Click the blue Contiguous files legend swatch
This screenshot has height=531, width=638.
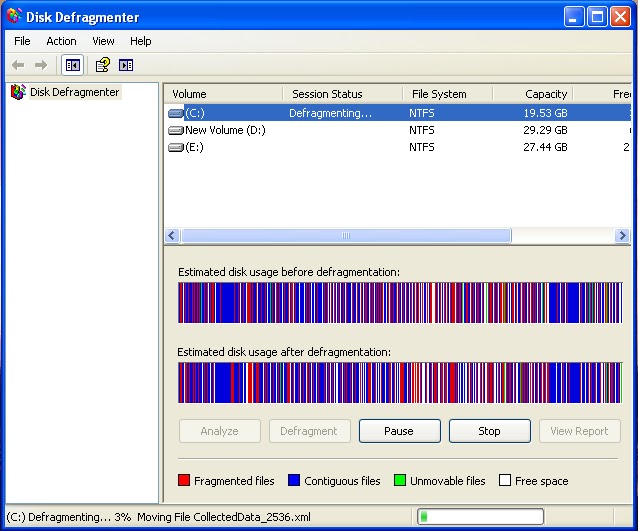[x=294, y=480]
